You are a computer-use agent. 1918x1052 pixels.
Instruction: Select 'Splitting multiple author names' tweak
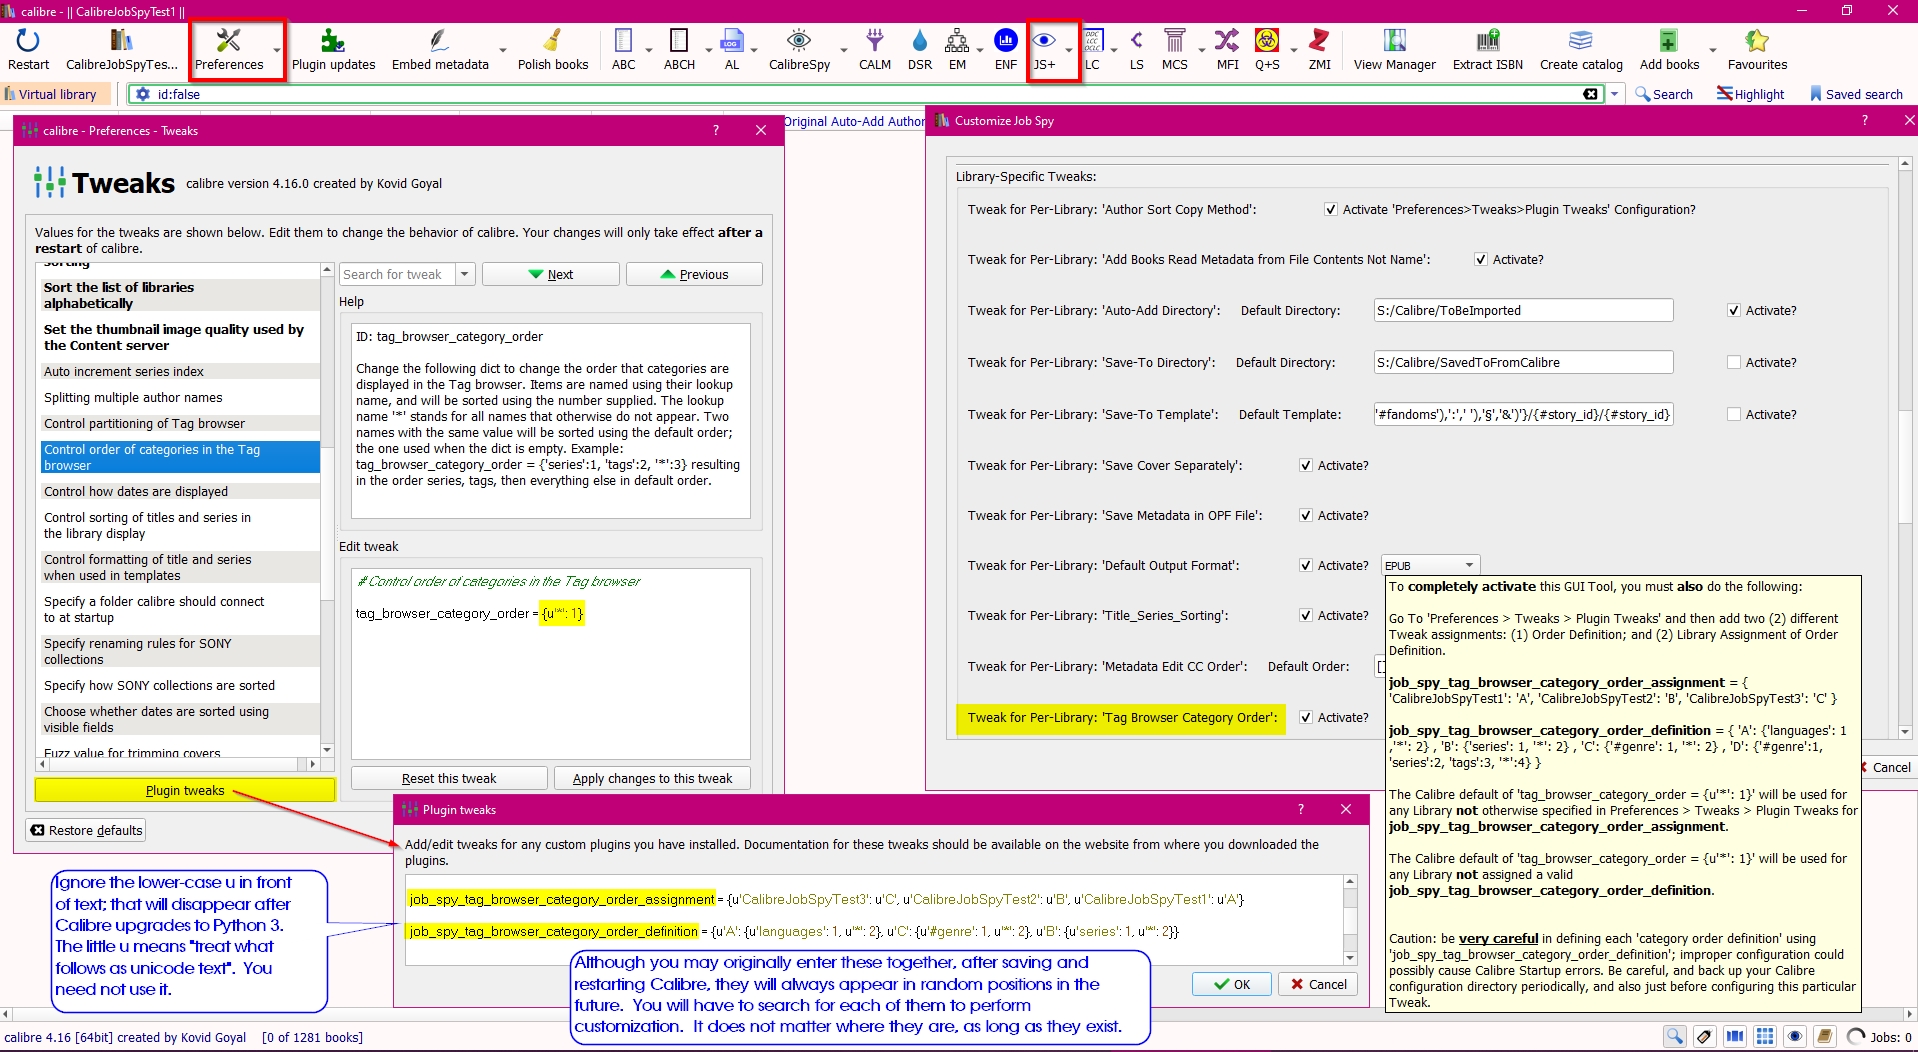(x=180, y=398)
